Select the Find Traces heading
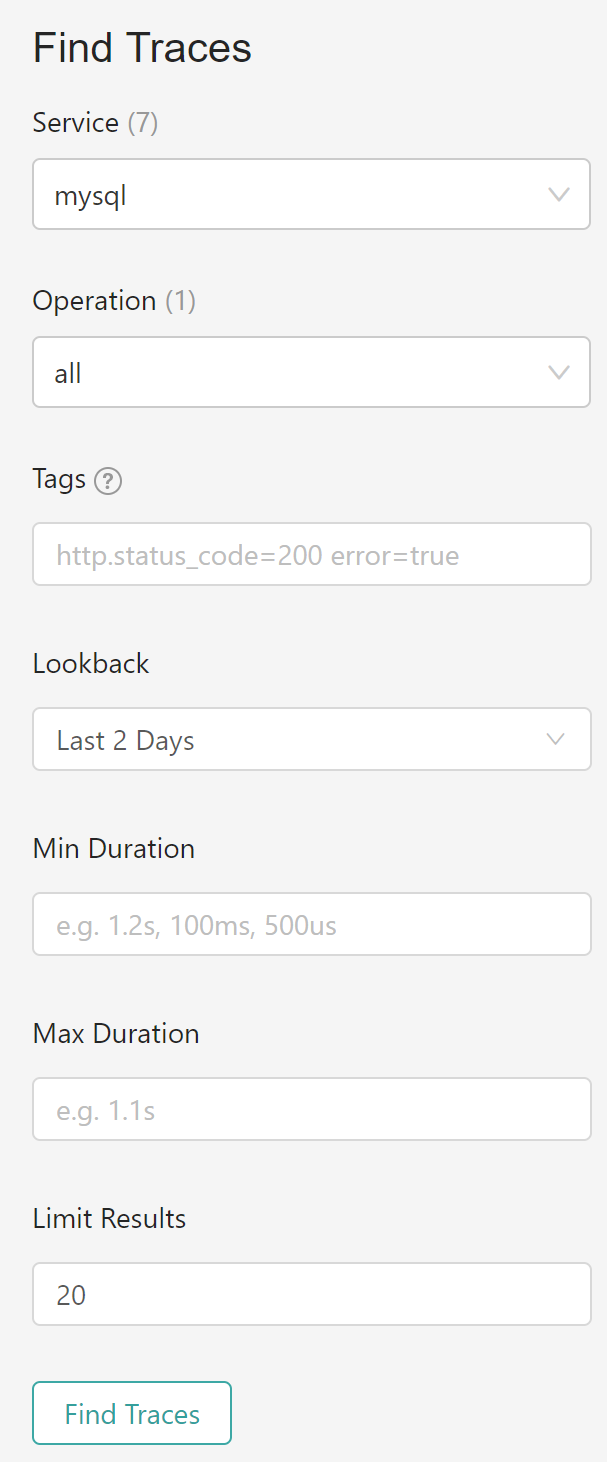 142,47
